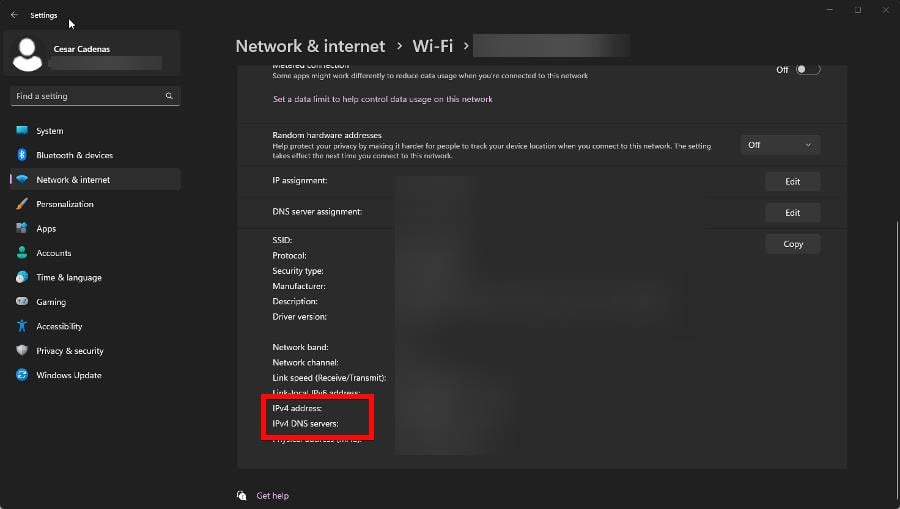Select the Windows Update icon
The image size is (900, 509).
click(x=22, y=375)
